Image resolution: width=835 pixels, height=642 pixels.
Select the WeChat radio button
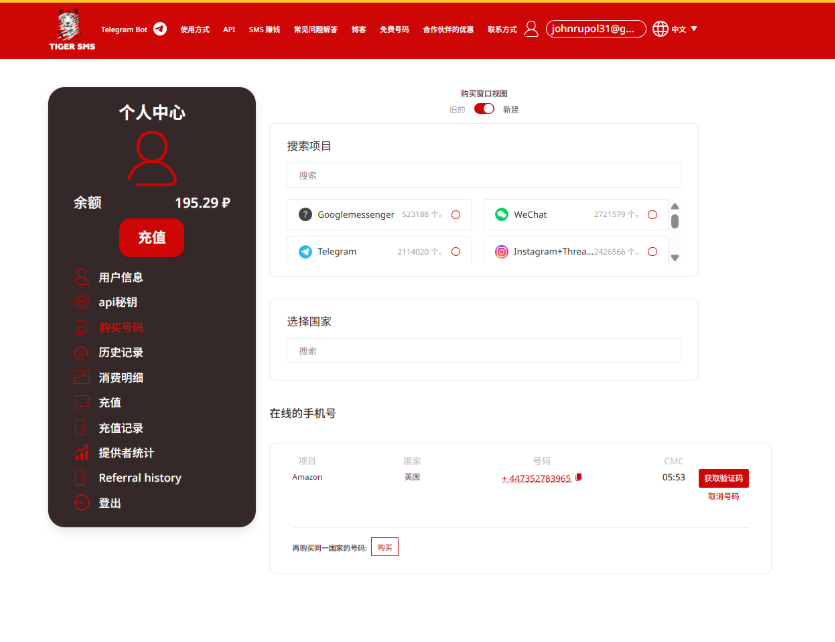(x=652, y=215)
